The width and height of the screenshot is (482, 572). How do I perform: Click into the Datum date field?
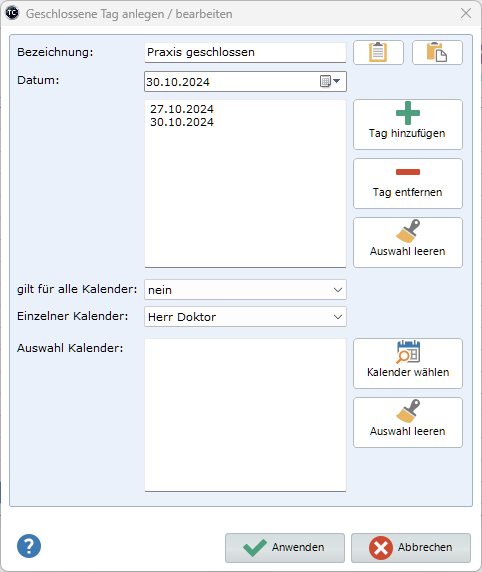click(x=232, y=81)
